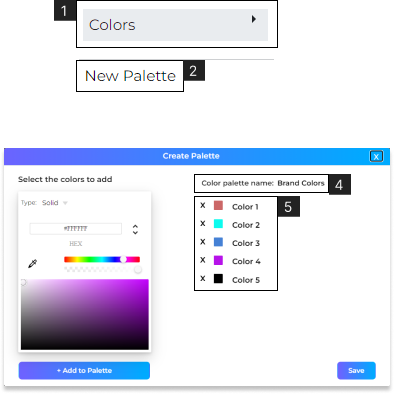The height and width of the screenshot is (394, 394).
Task: Click the Add to Palette button
Action: [x=84, y=371]
